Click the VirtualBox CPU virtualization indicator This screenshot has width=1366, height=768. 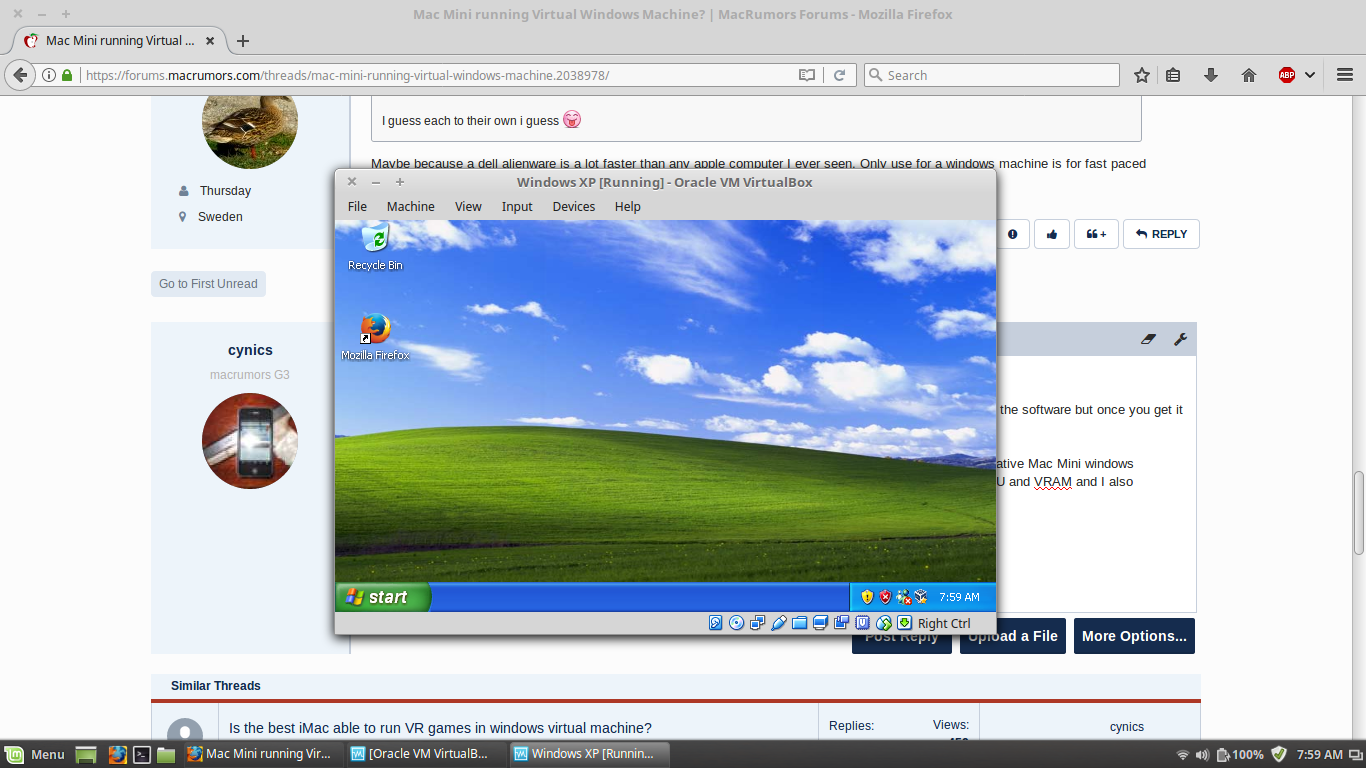point(863,623)
